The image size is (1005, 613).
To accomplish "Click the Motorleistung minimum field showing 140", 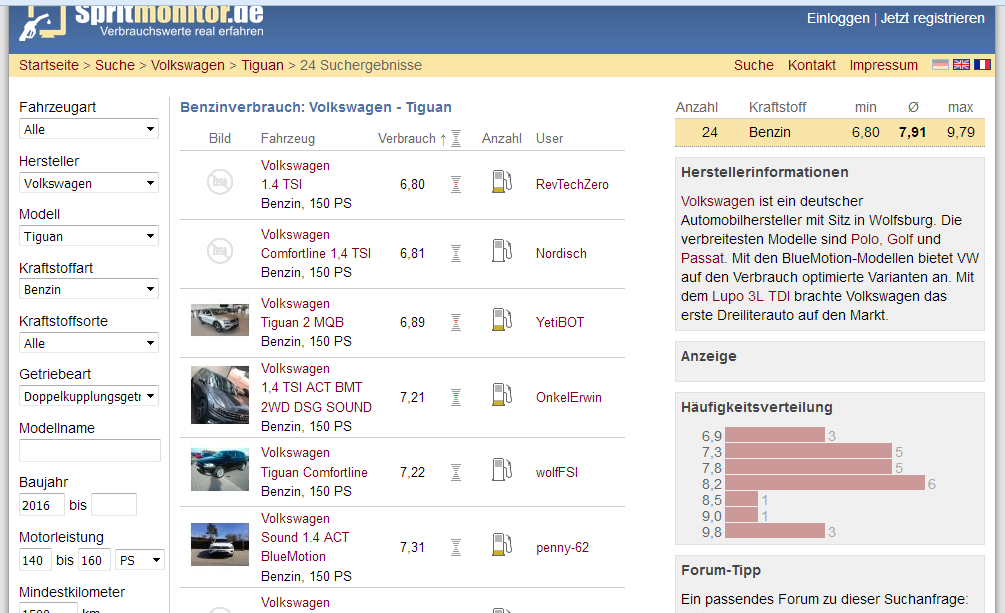I will (x=35, y=560).
